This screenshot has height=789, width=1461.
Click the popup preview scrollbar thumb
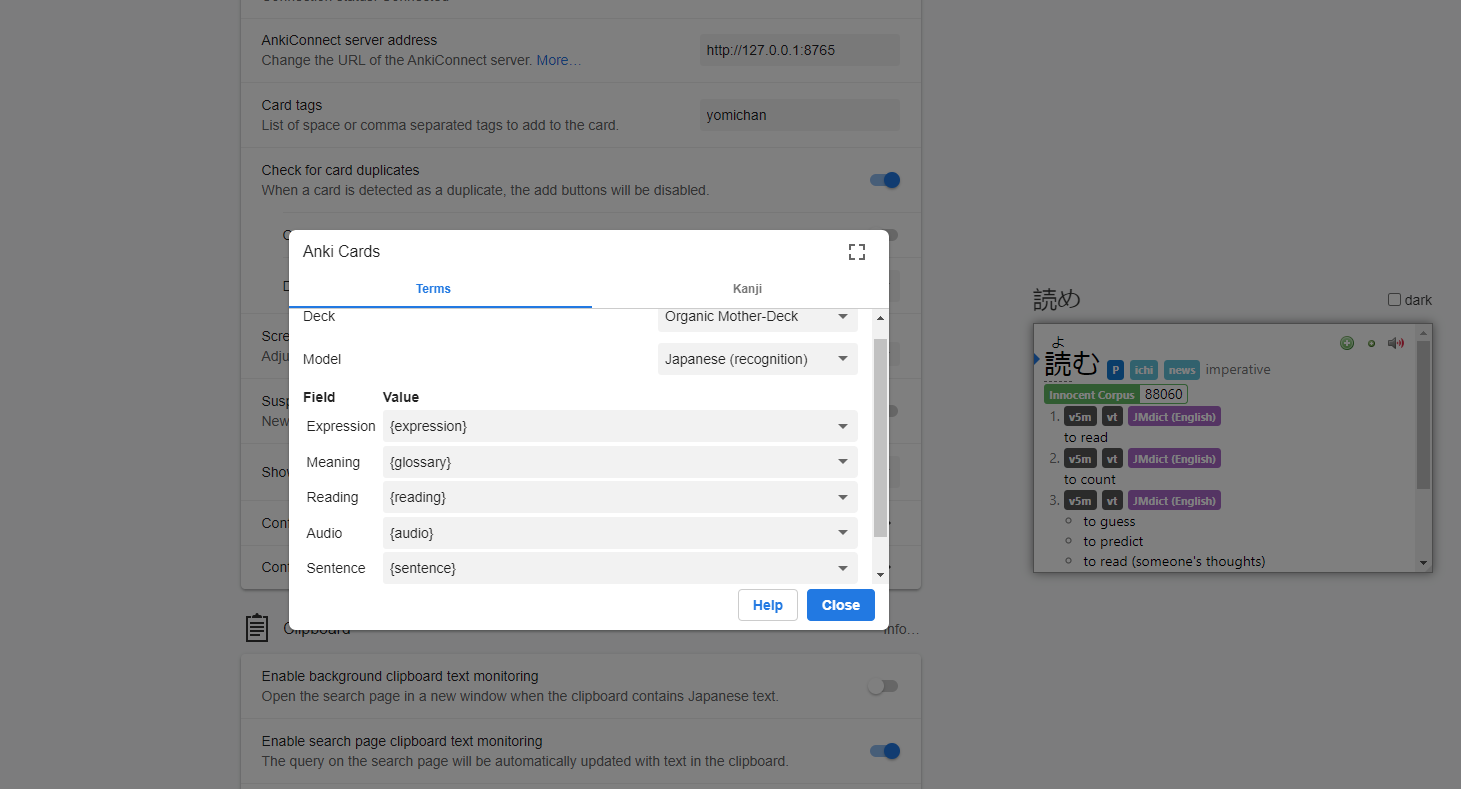coord(1424,415)
